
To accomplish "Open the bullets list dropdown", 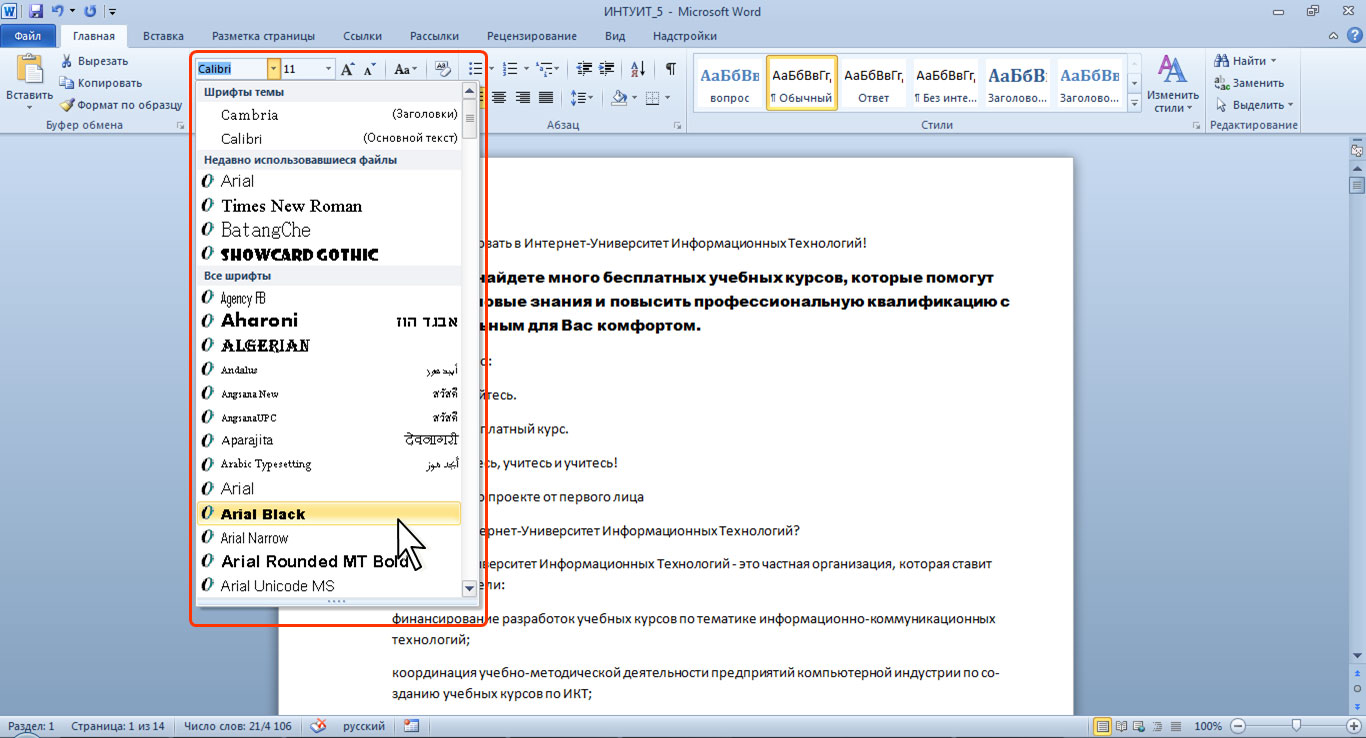I will click(x=491, y=69).
